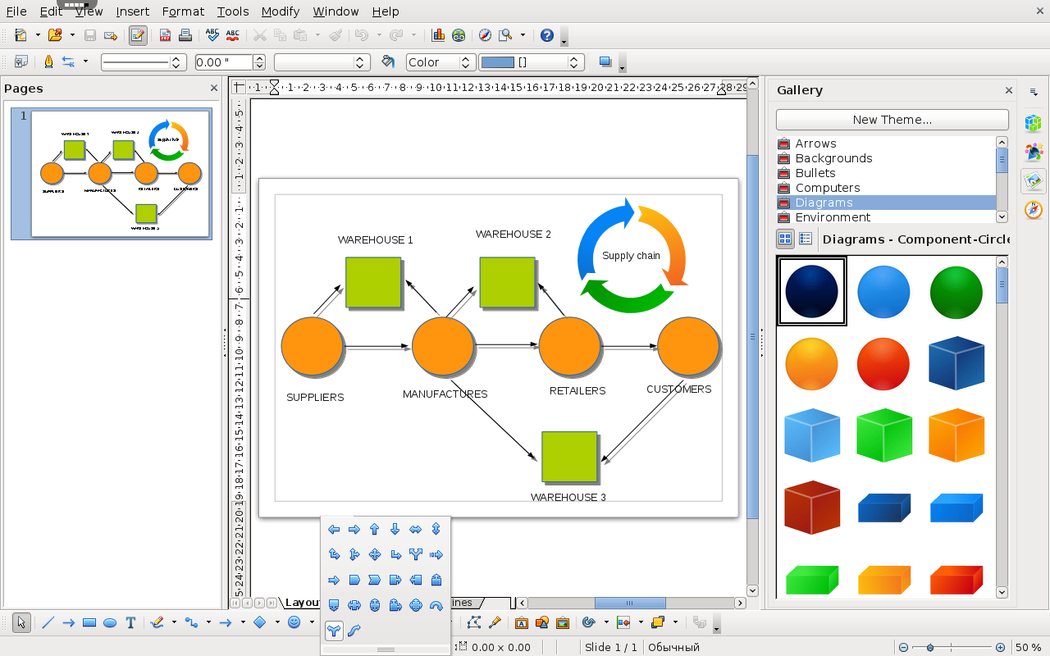Click the New Theme... button
The height and width of the screenshot is (656, 1050).
(892, 120)
